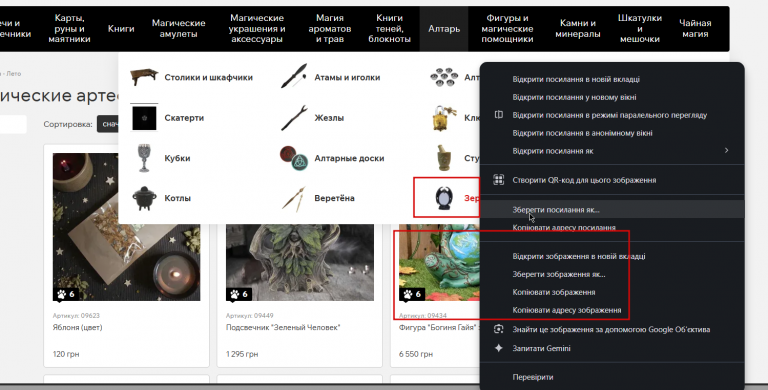Click the Алтарные доски link

[x=349, y=158]
